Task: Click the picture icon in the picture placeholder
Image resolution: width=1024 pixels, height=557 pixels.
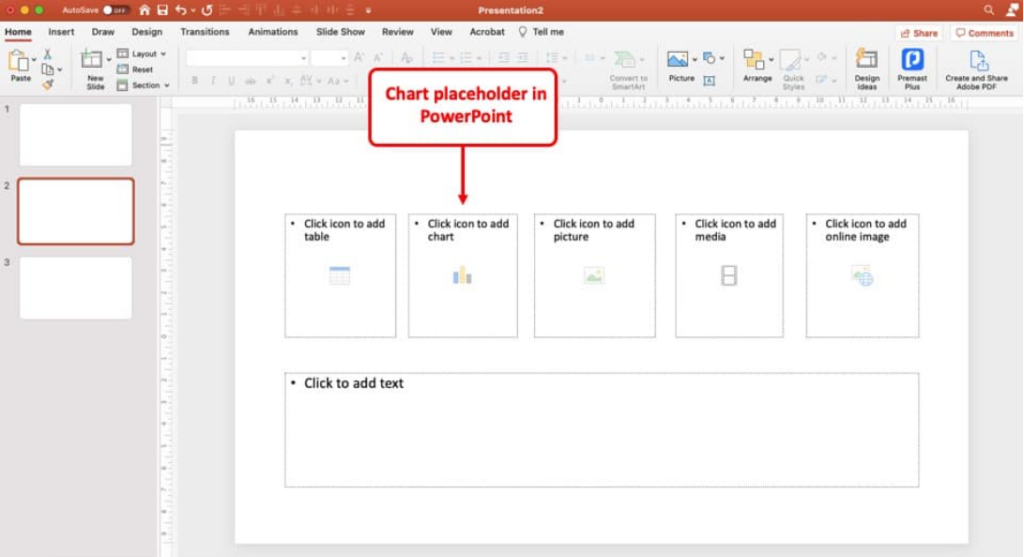Action: 594,275
